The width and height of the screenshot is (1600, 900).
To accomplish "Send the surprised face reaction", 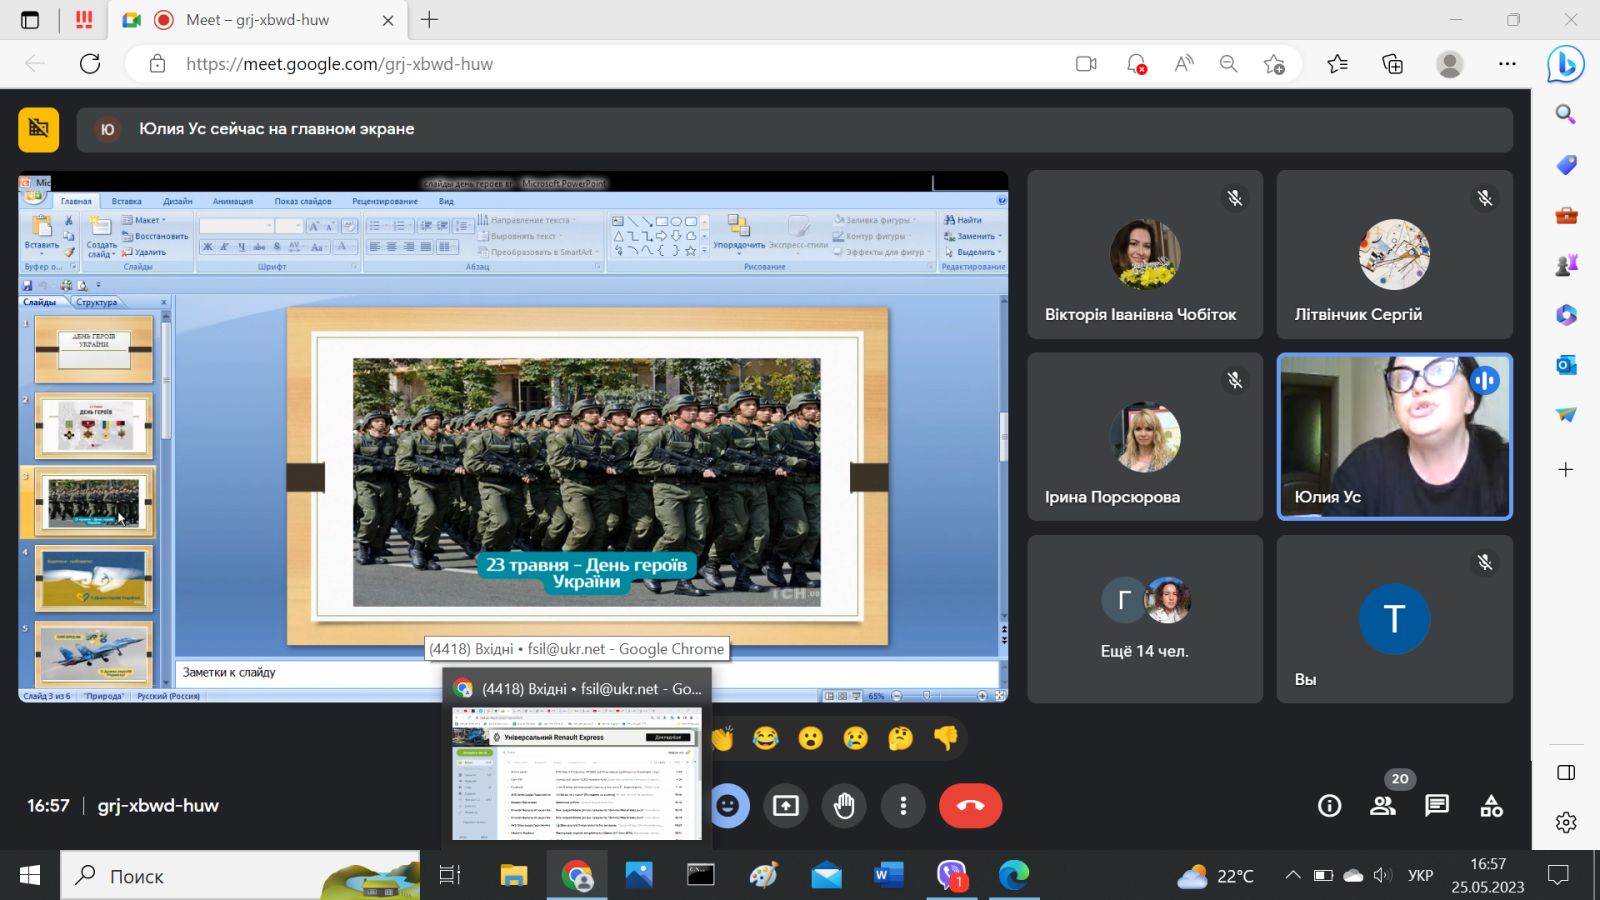I will (810, 739).
